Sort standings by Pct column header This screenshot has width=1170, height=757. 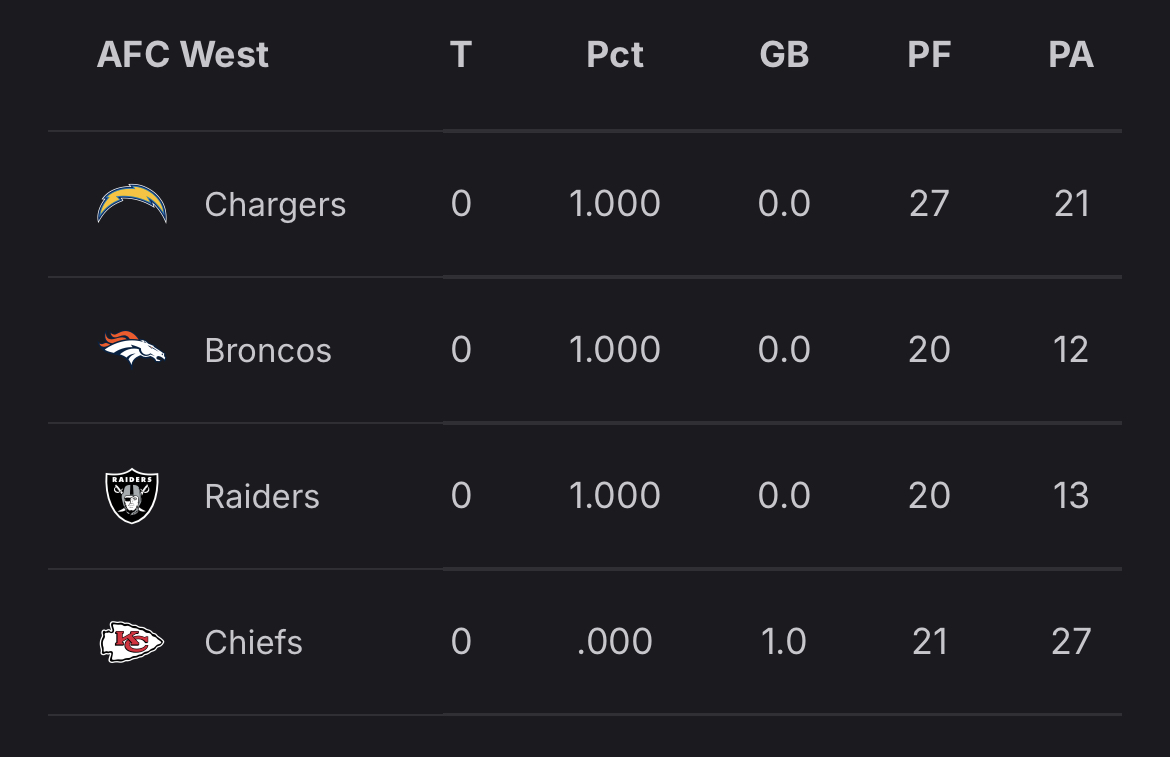(615, 55)
